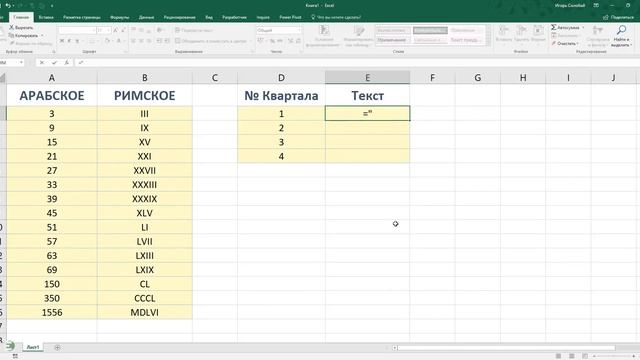Switch to the Вставка ribbon tab

click(x=46, y=17)
